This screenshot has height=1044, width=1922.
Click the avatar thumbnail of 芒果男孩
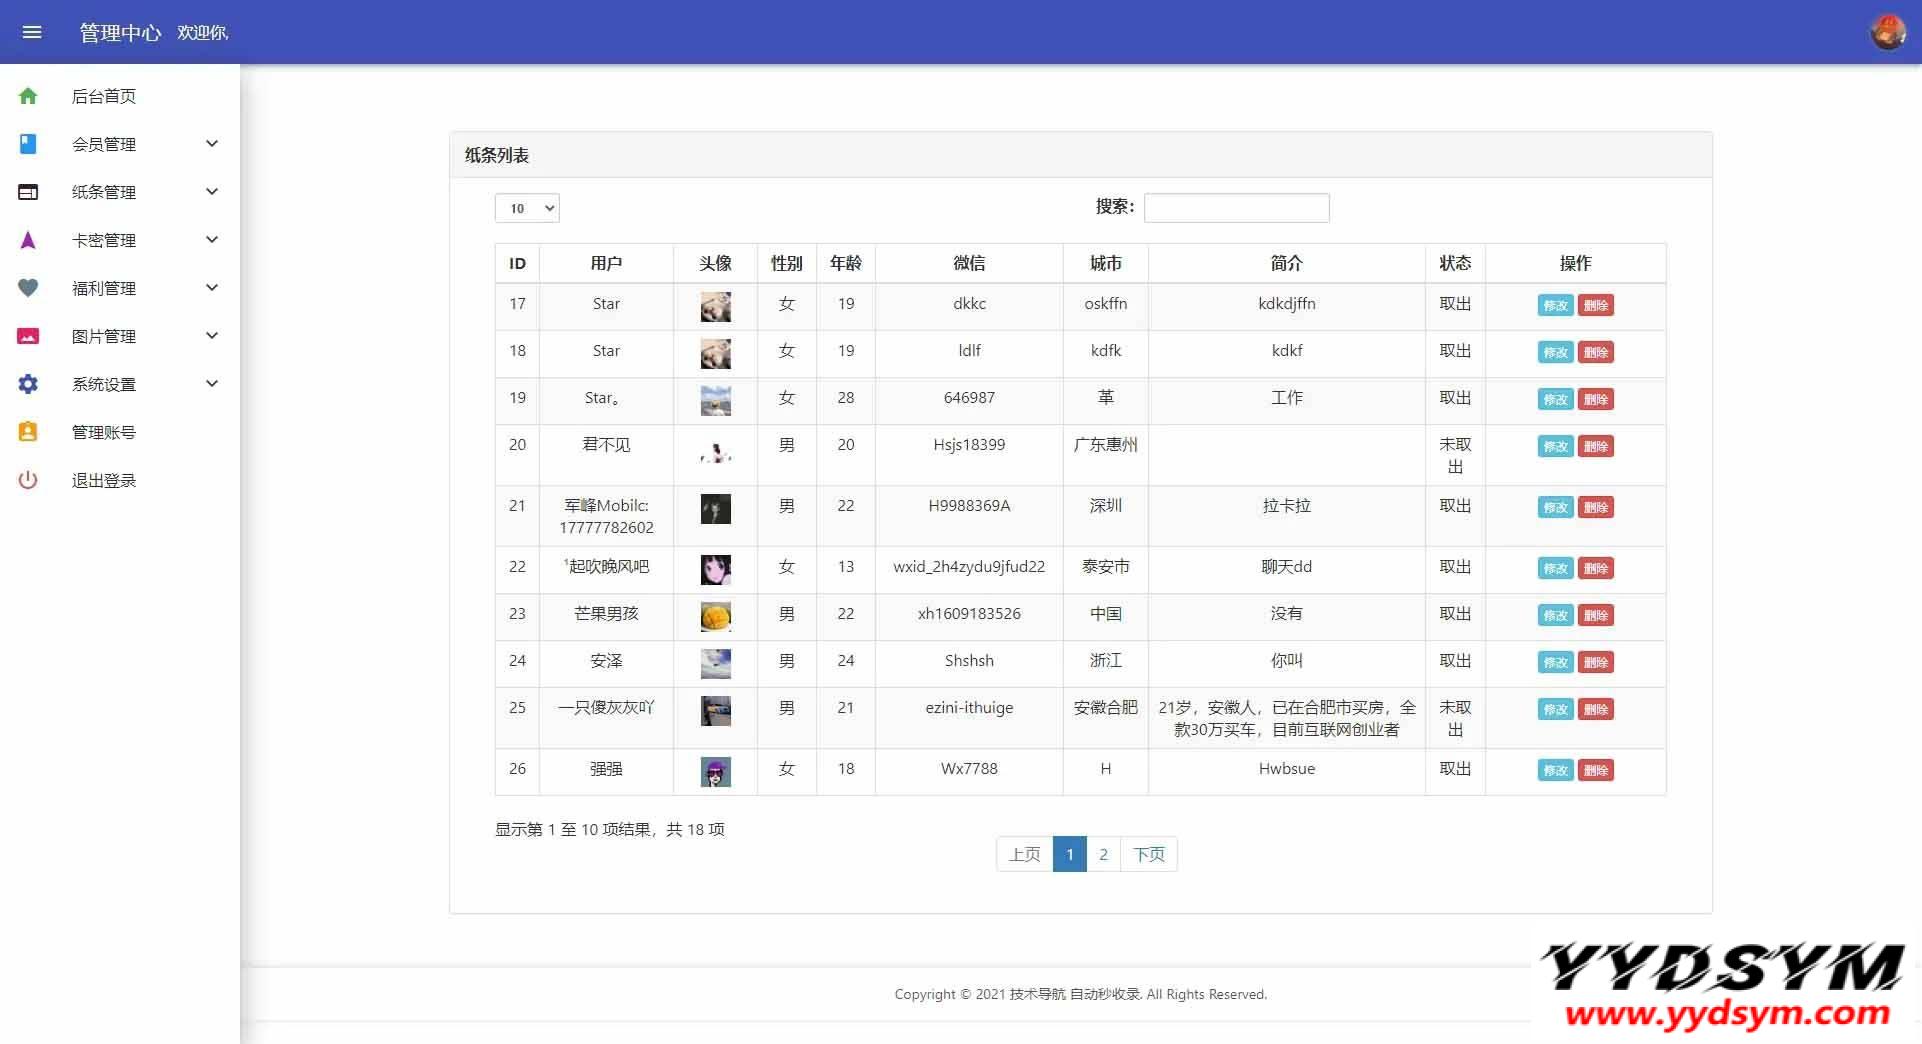[715, 616]
